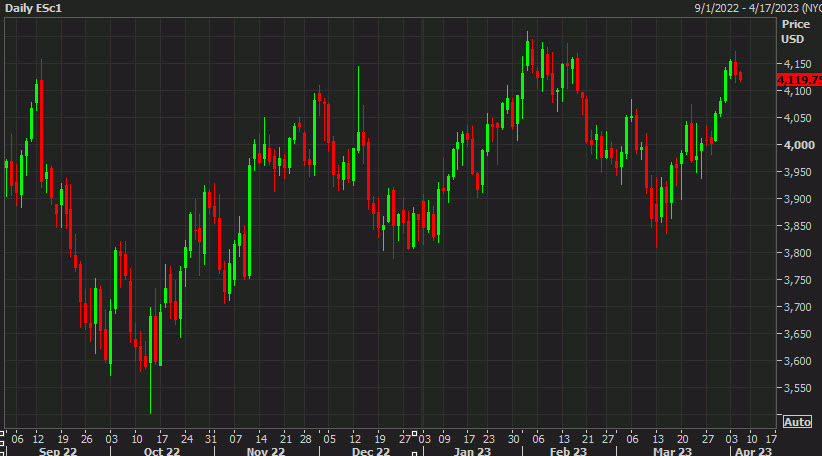Select the Mar 23 month label
The height and width of the screenshot is (456, 822).
click(x=673, y=451)
